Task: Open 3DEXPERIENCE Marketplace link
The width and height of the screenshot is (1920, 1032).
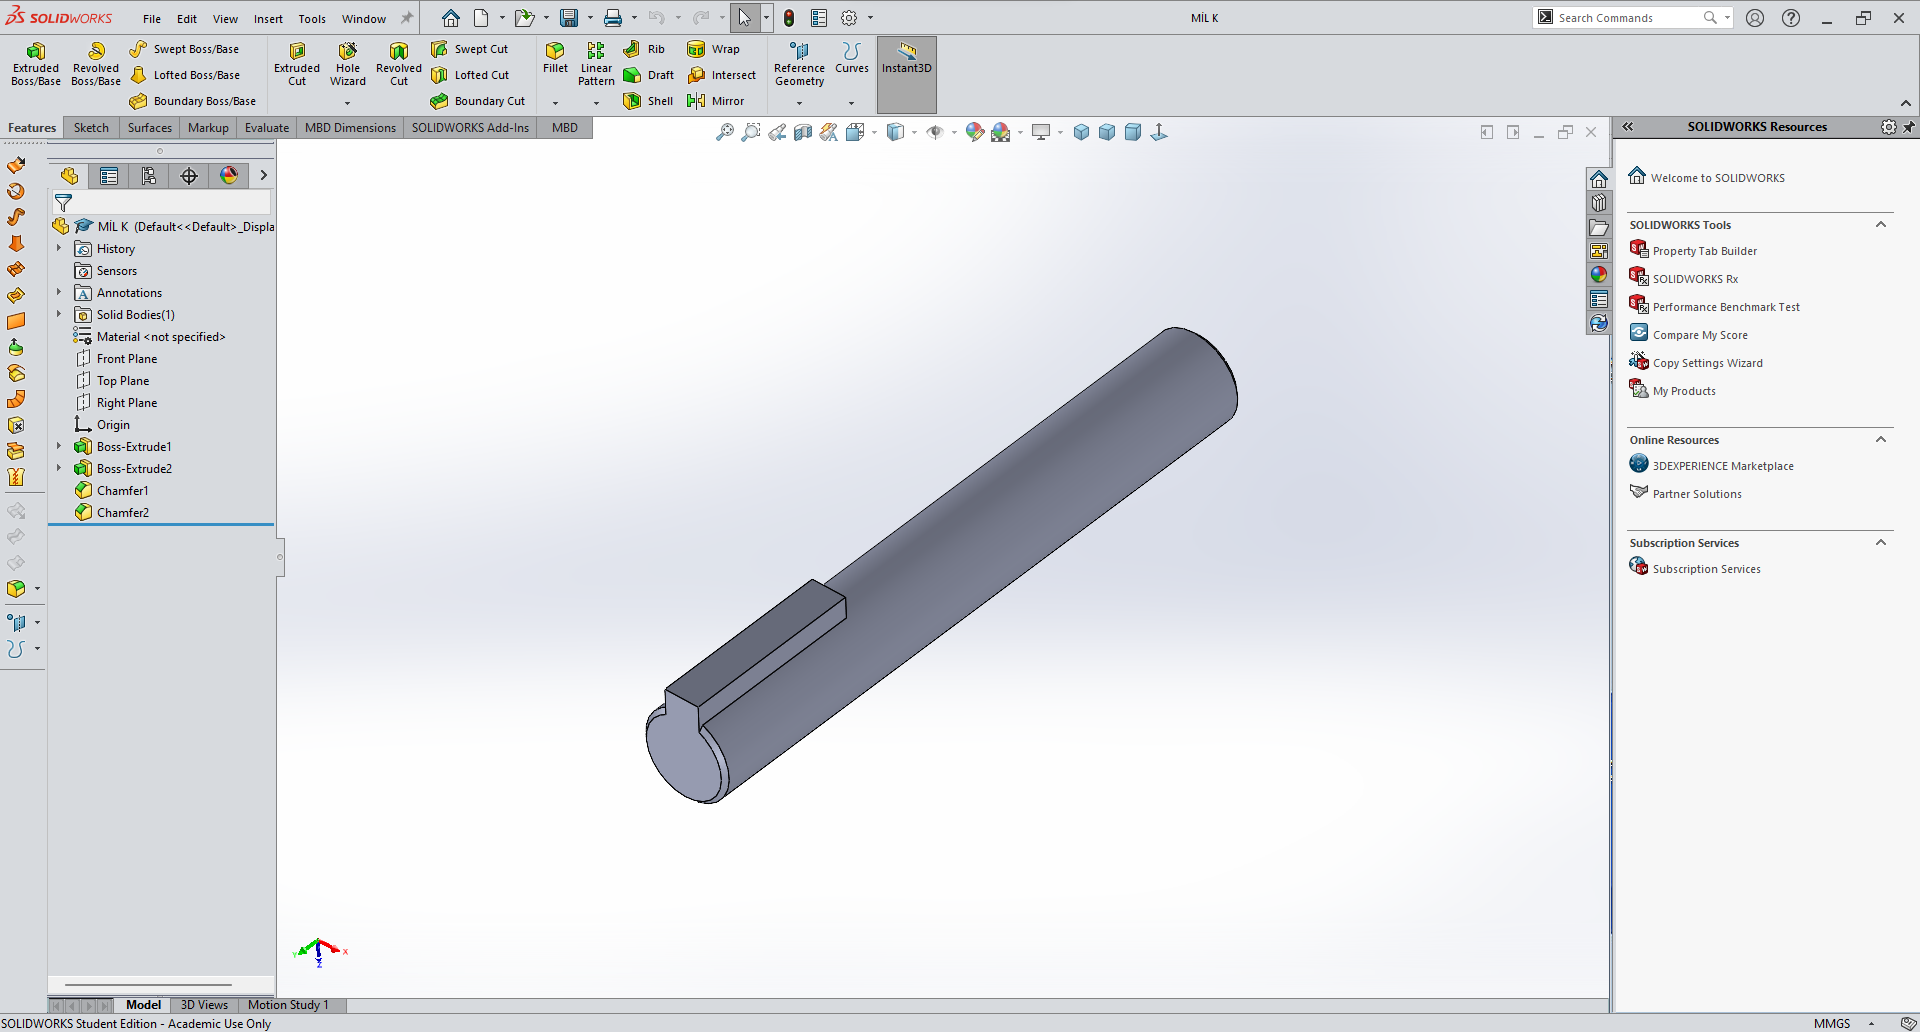Action: click(x=1723, y=466)
